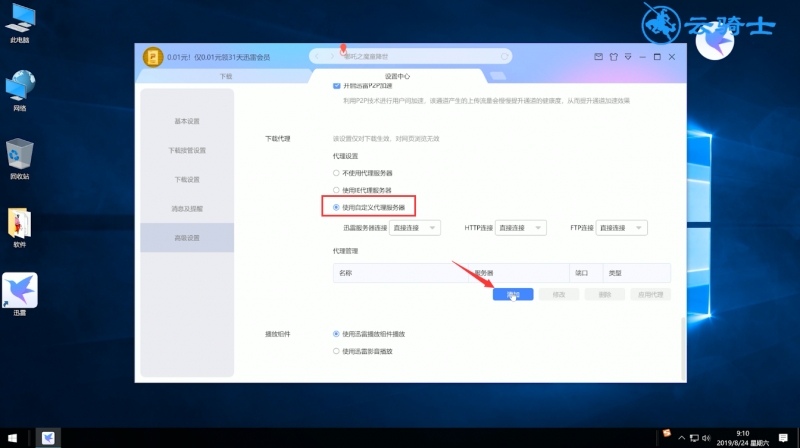
Task: Open the 此电脑 desktop icon
Action: tap(20, 24)
